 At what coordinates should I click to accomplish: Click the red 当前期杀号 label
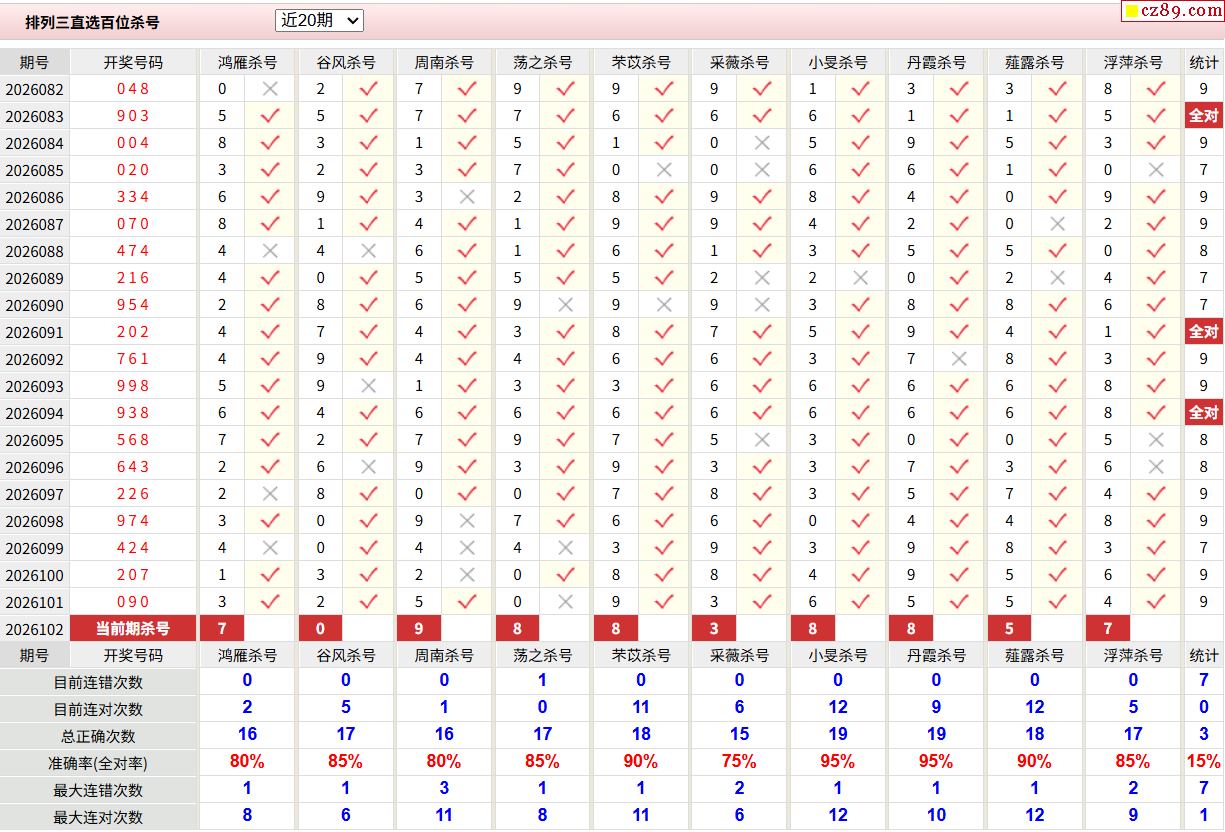pos(133,629)
